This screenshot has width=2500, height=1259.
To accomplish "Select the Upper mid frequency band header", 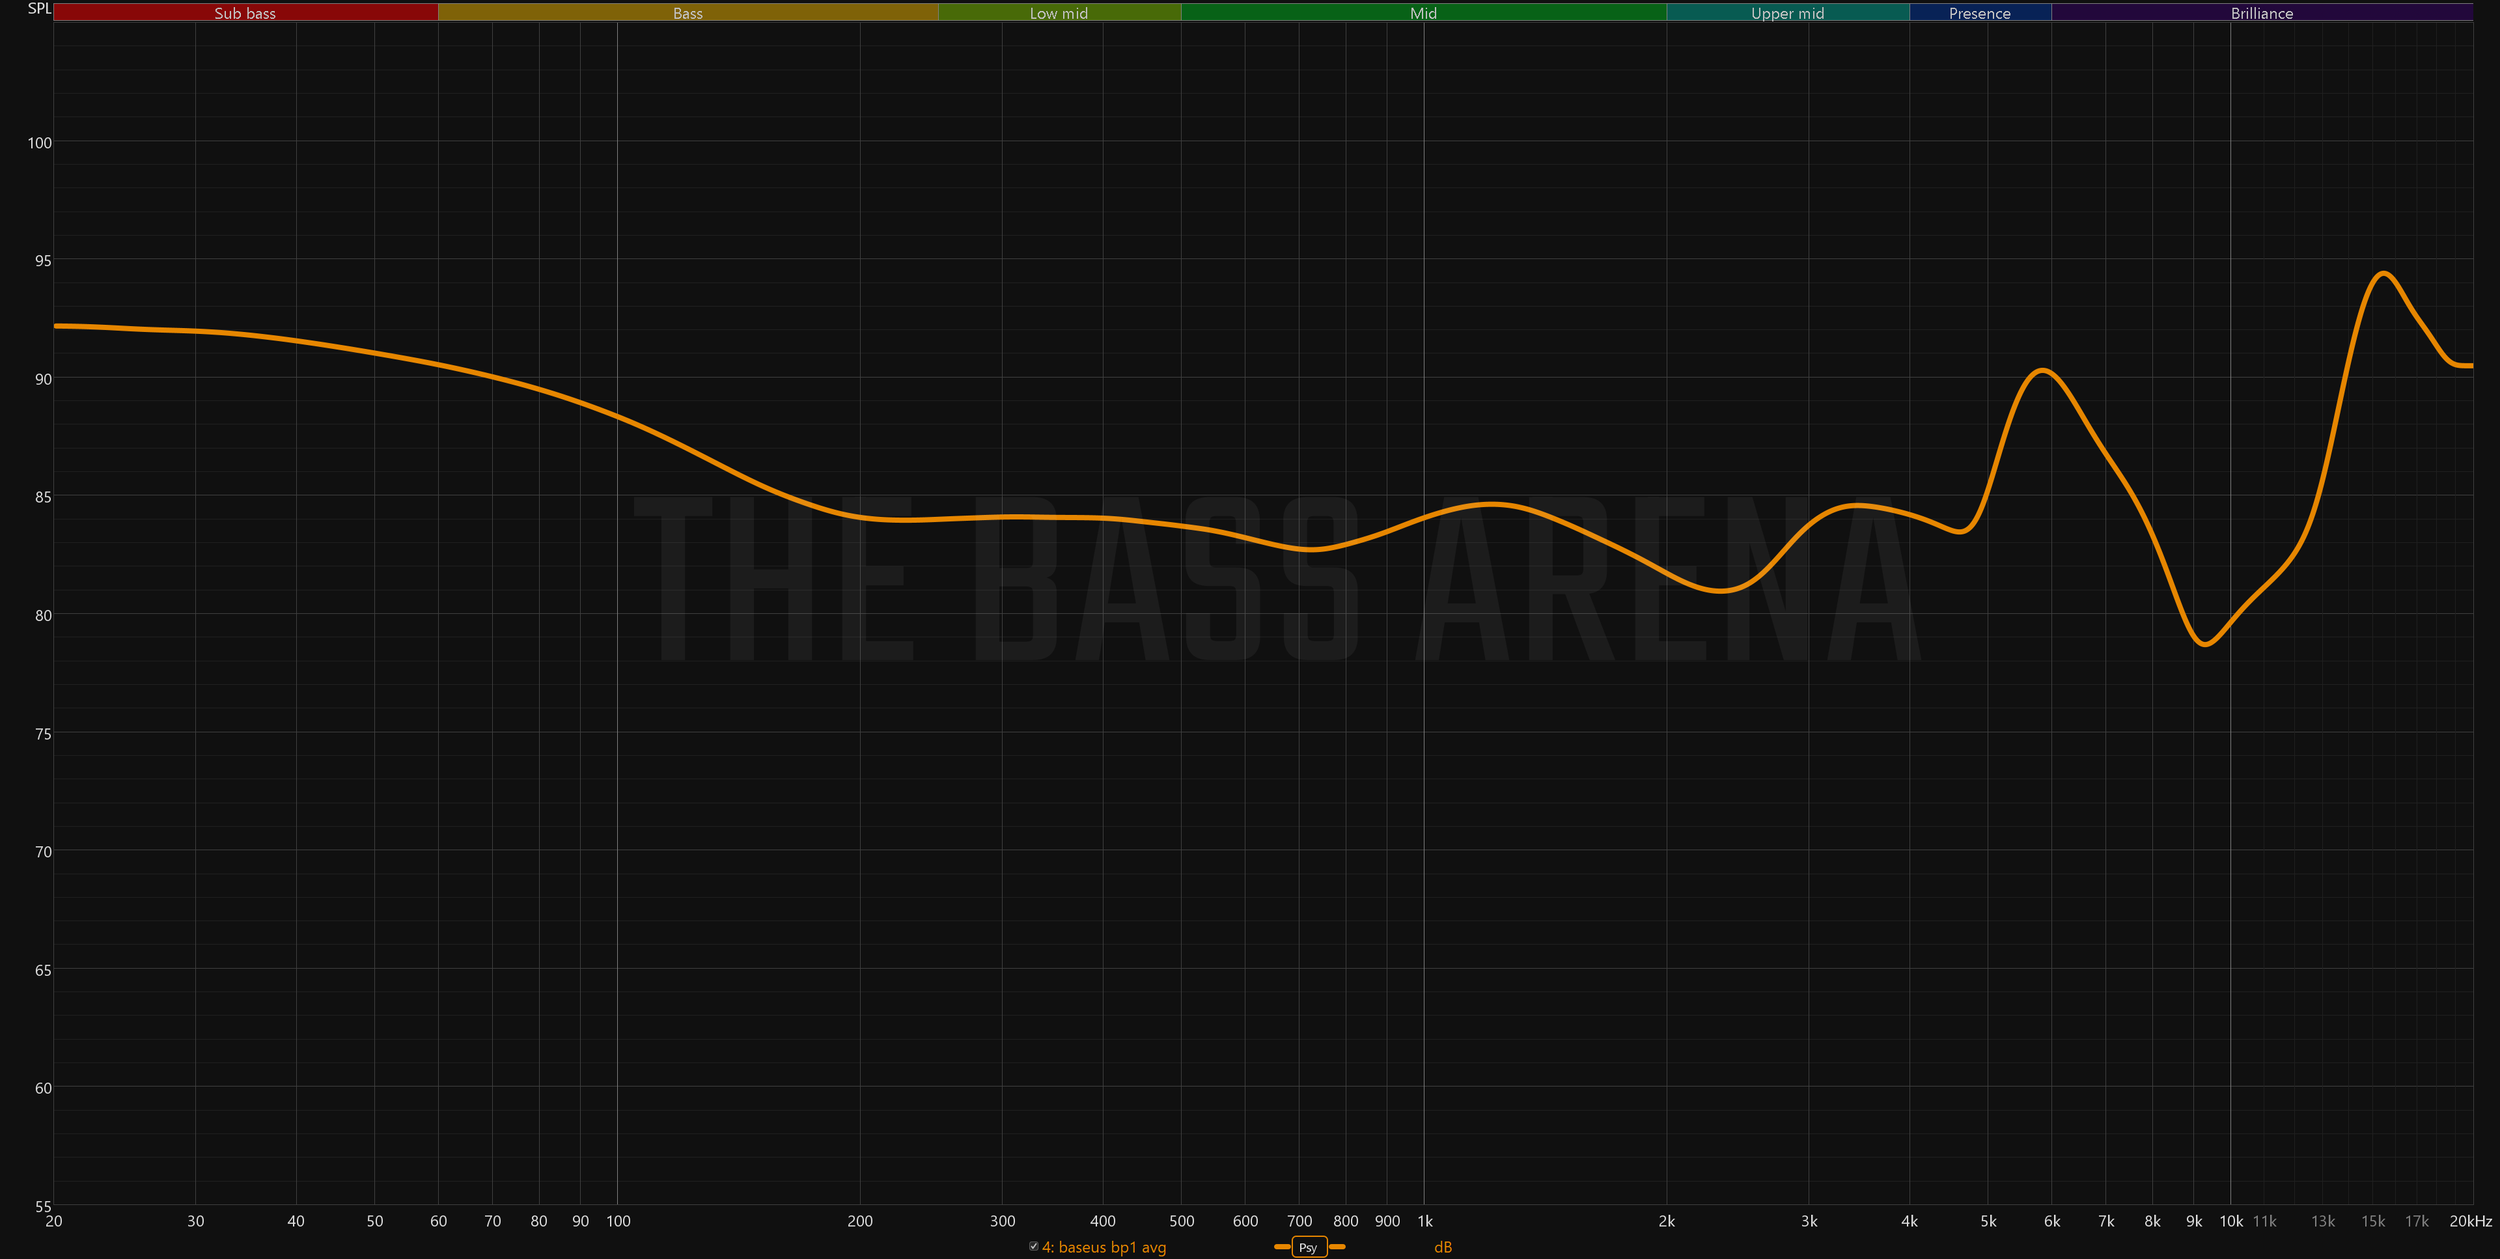I will coord(1788,13).
